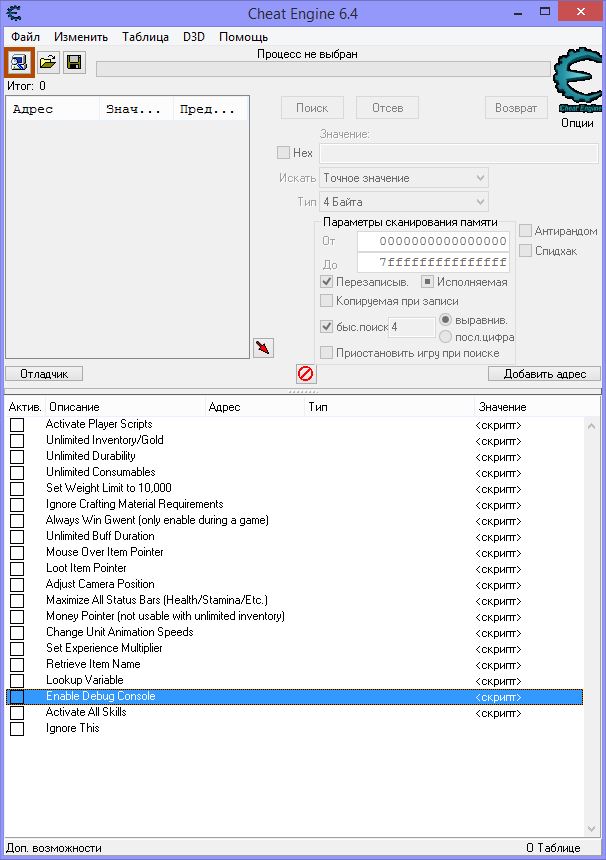606x860 pixels.
Task: Toggle the Антирандом checkbox
Action: click(x=525, y=231)
